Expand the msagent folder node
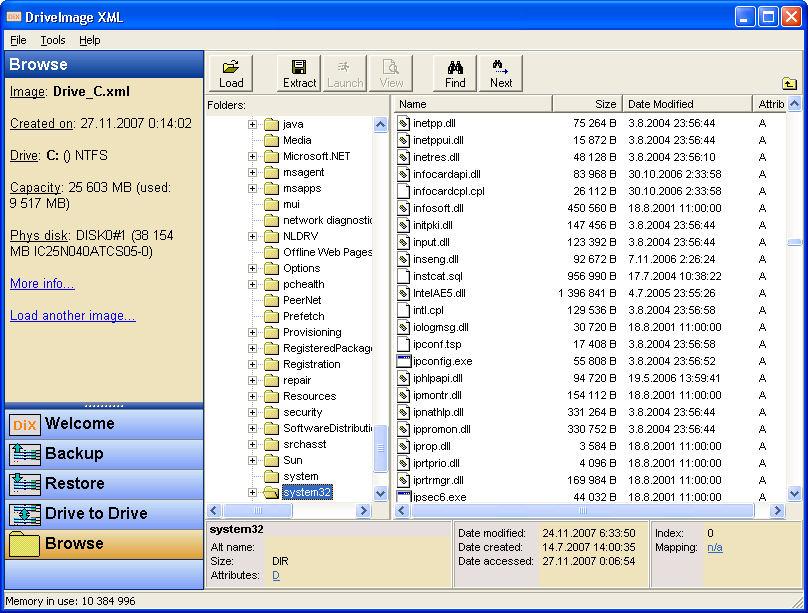Viewport: 808px width, 613px height. (x=252, y=172)
